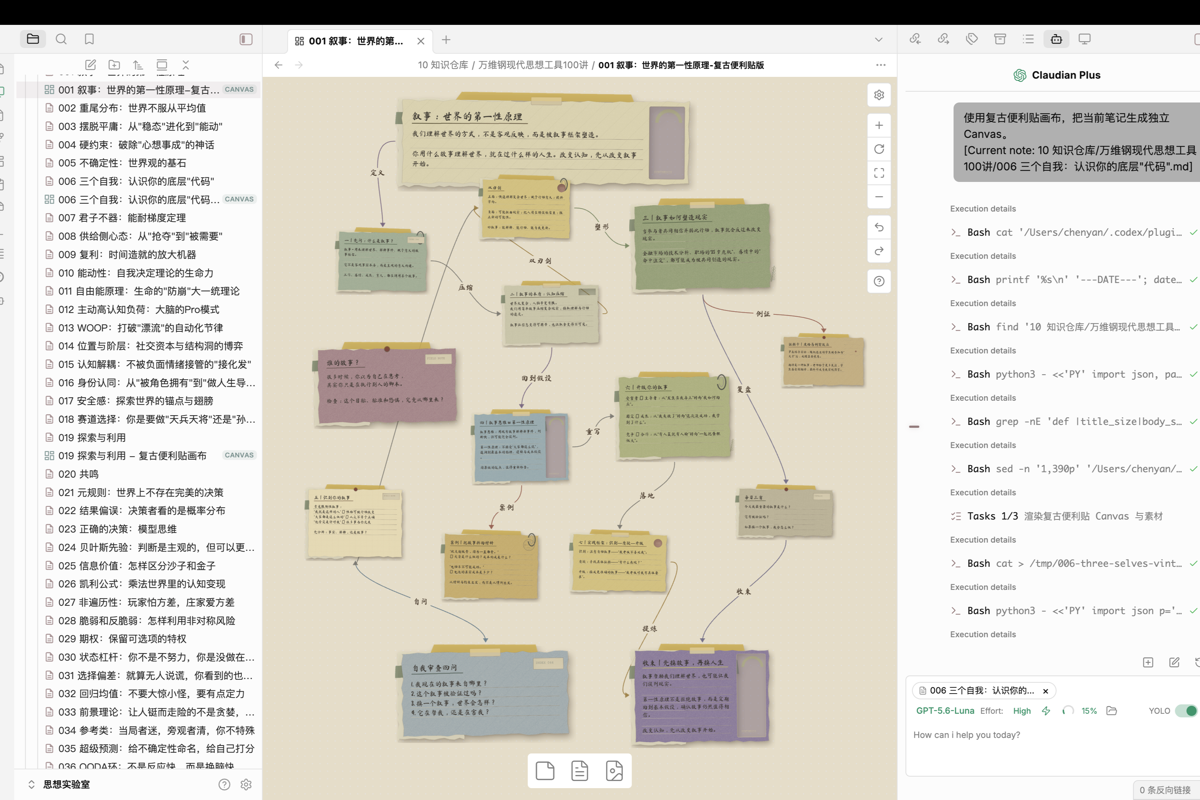The height and width of the screenshot is (800, 1200).
Task: Click the 万维钢现代思想工具100讲 breadcrumb
Action: pyautogui.click(x=533, y=65)
